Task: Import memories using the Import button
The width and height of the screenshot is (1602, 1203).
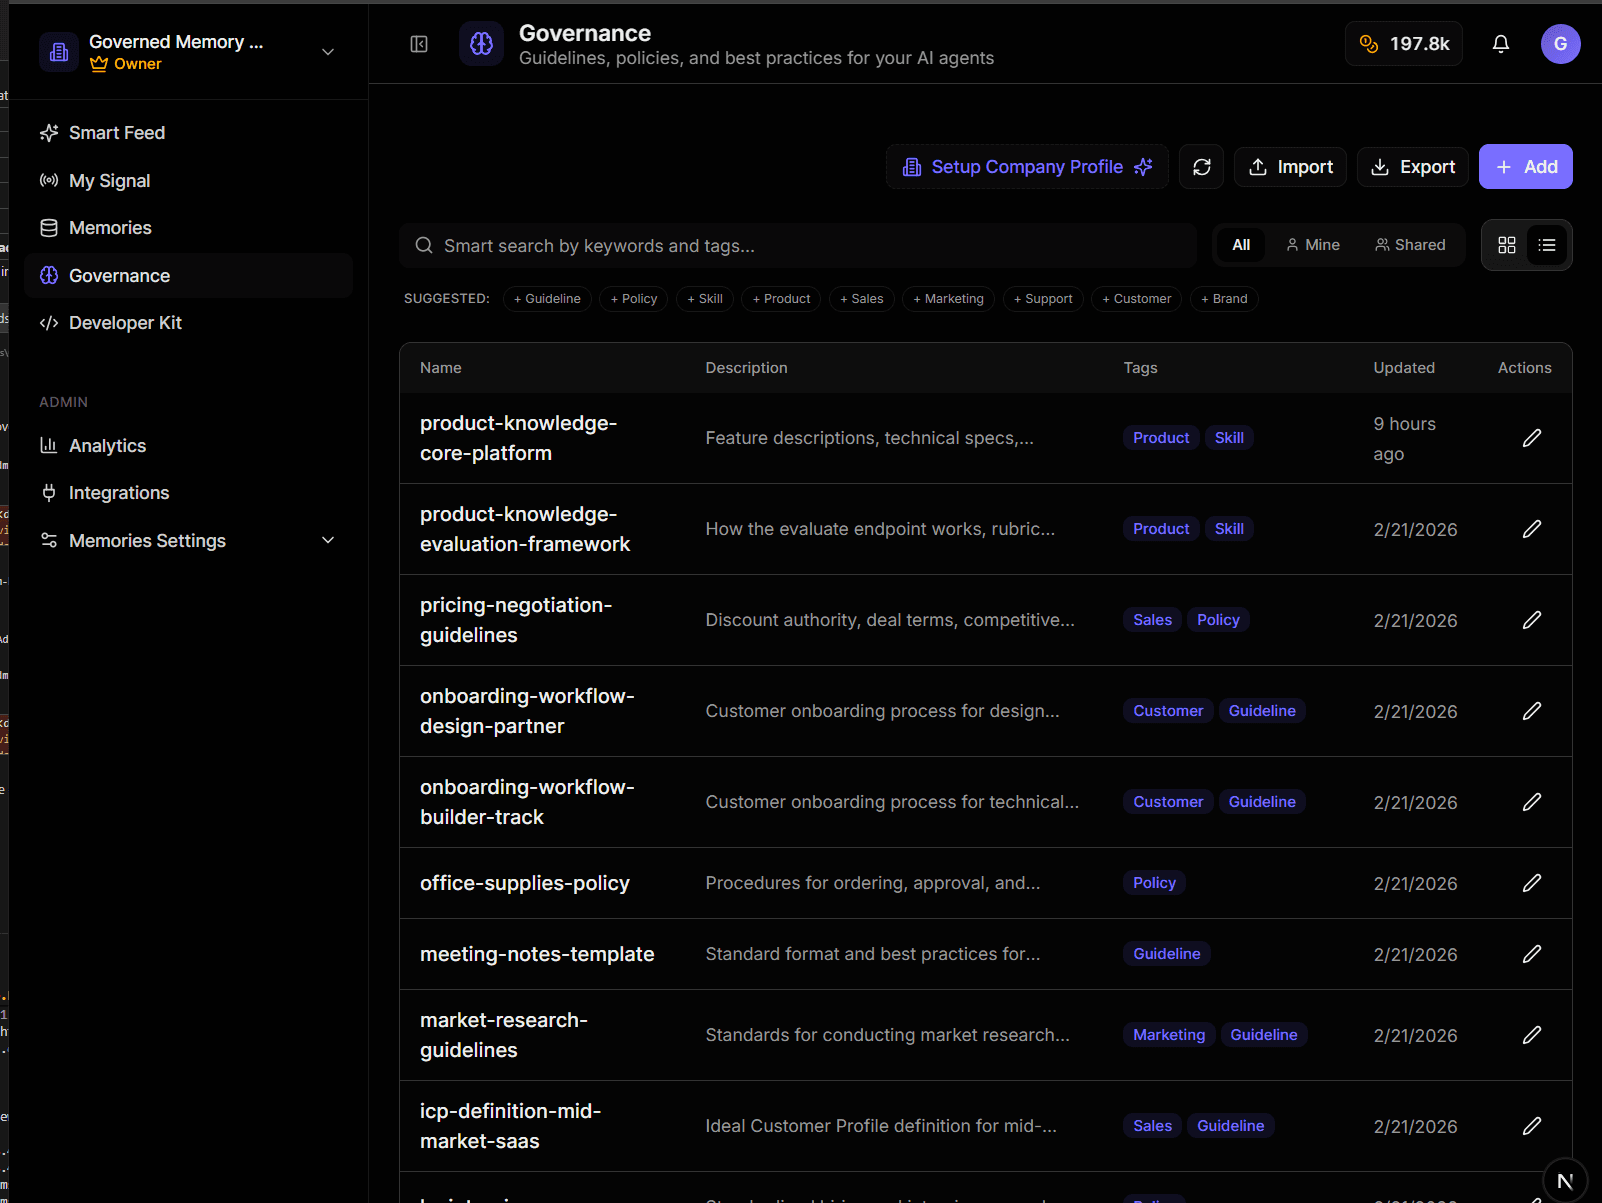Action: (1290, 166)
